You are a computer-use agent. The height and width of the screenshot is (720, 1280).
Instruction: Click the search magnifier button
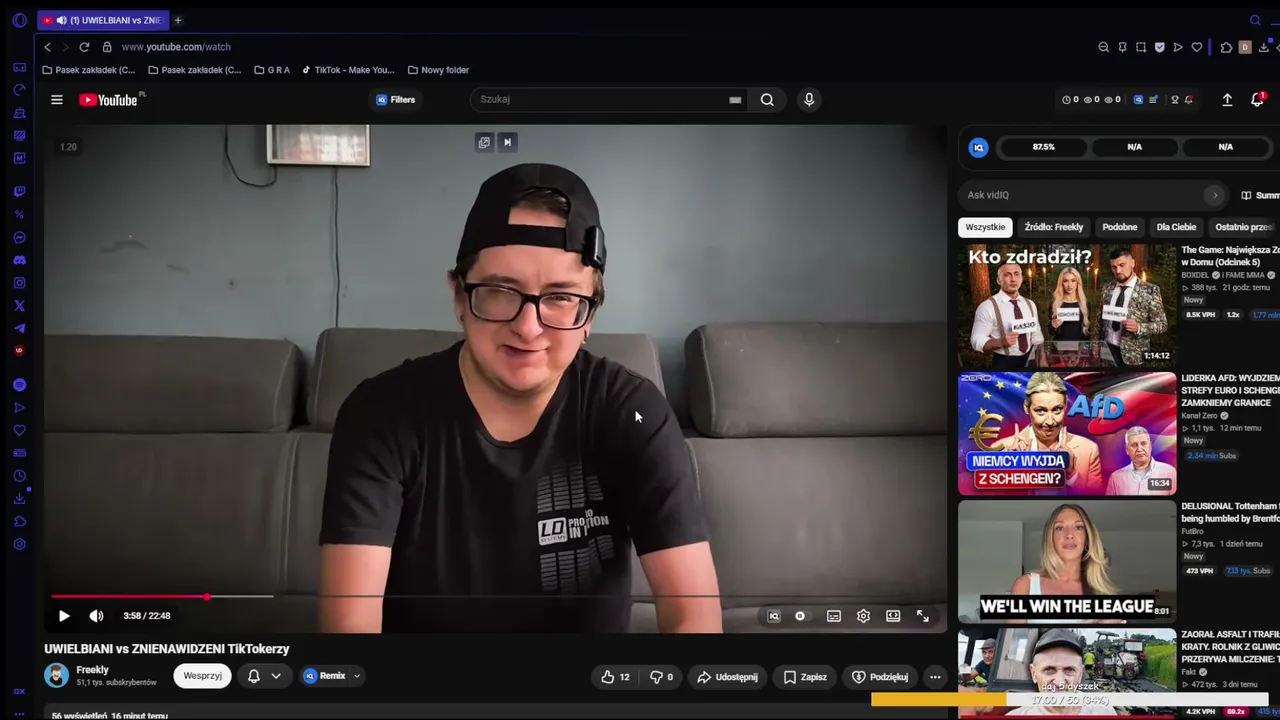(767, 100)
